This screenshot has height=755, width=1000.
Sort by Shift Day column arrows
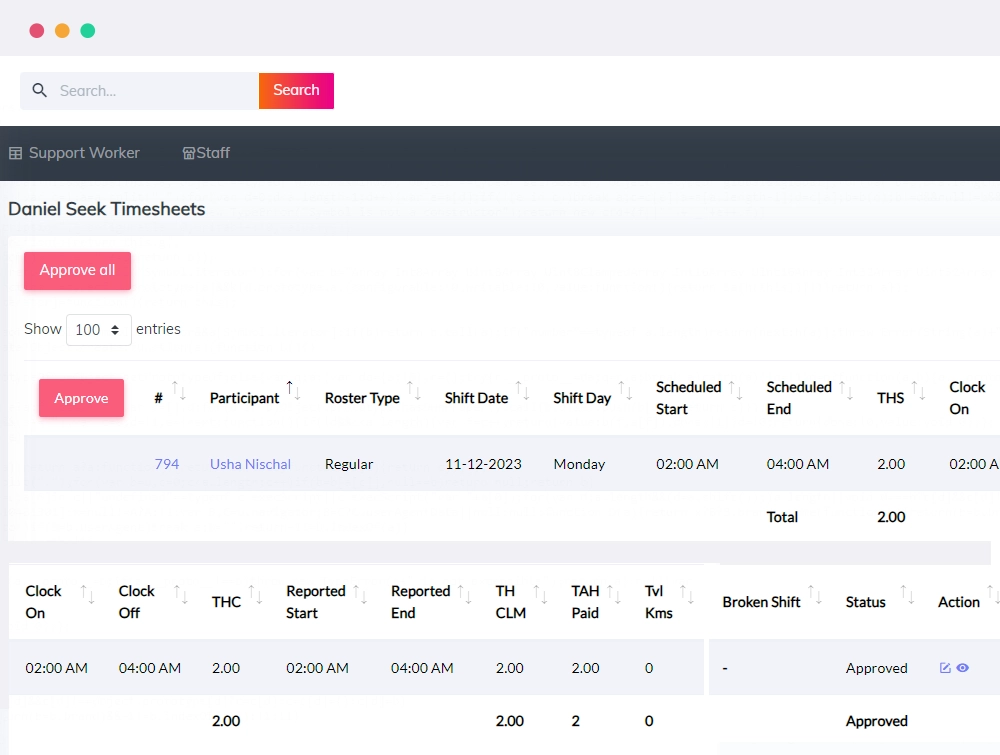pos(625,391)
